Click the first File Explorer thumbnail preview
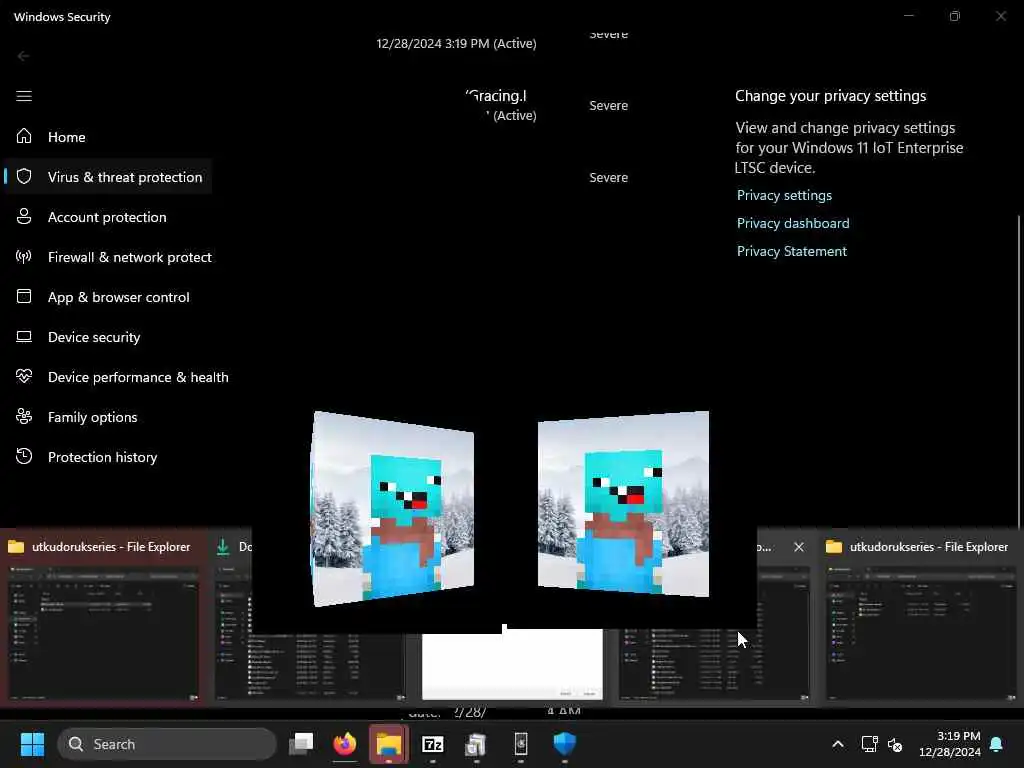 click(x=103, y=634)
